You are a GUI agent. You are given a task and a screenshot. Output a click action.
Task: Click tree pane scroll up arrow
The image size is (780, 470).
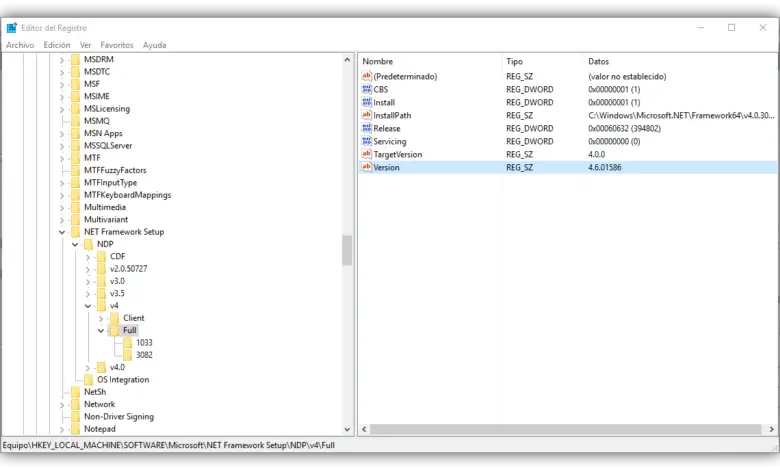[x=347, y=60]
